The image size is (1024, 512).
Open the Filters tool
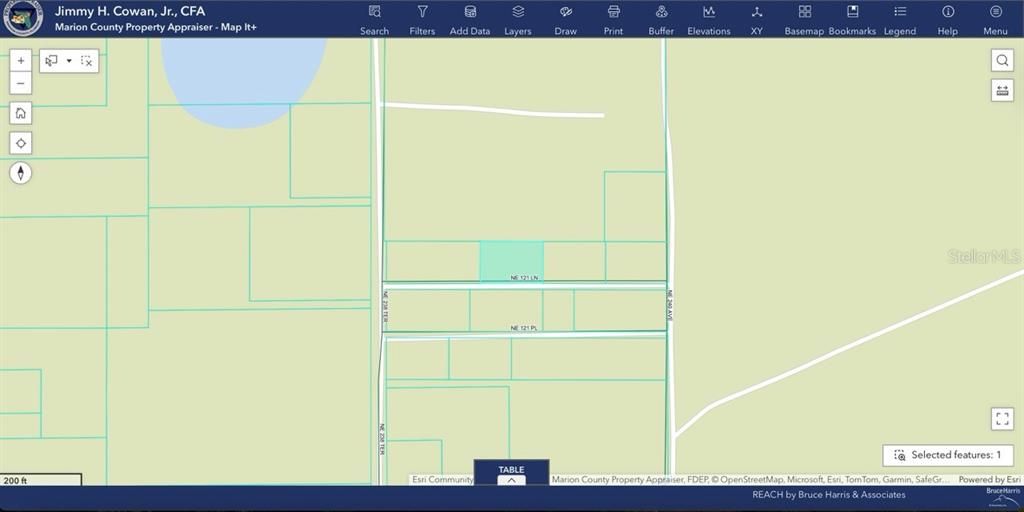pyautogui.click(x=422, y=19)
